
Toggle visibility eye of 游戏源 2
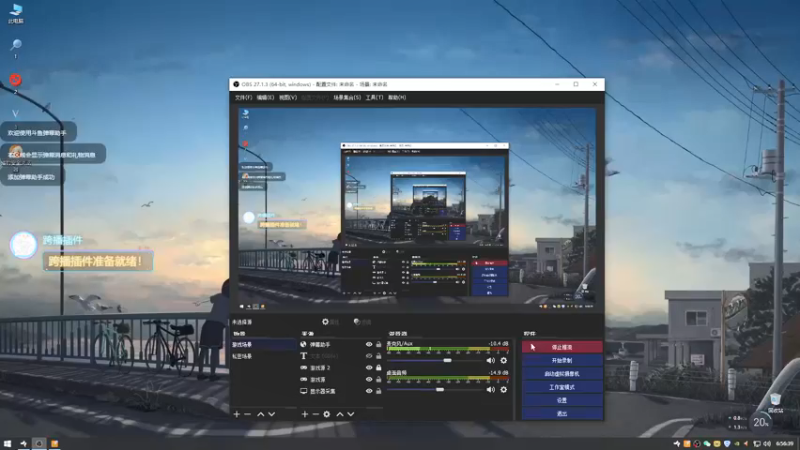(x=369, y=368)
